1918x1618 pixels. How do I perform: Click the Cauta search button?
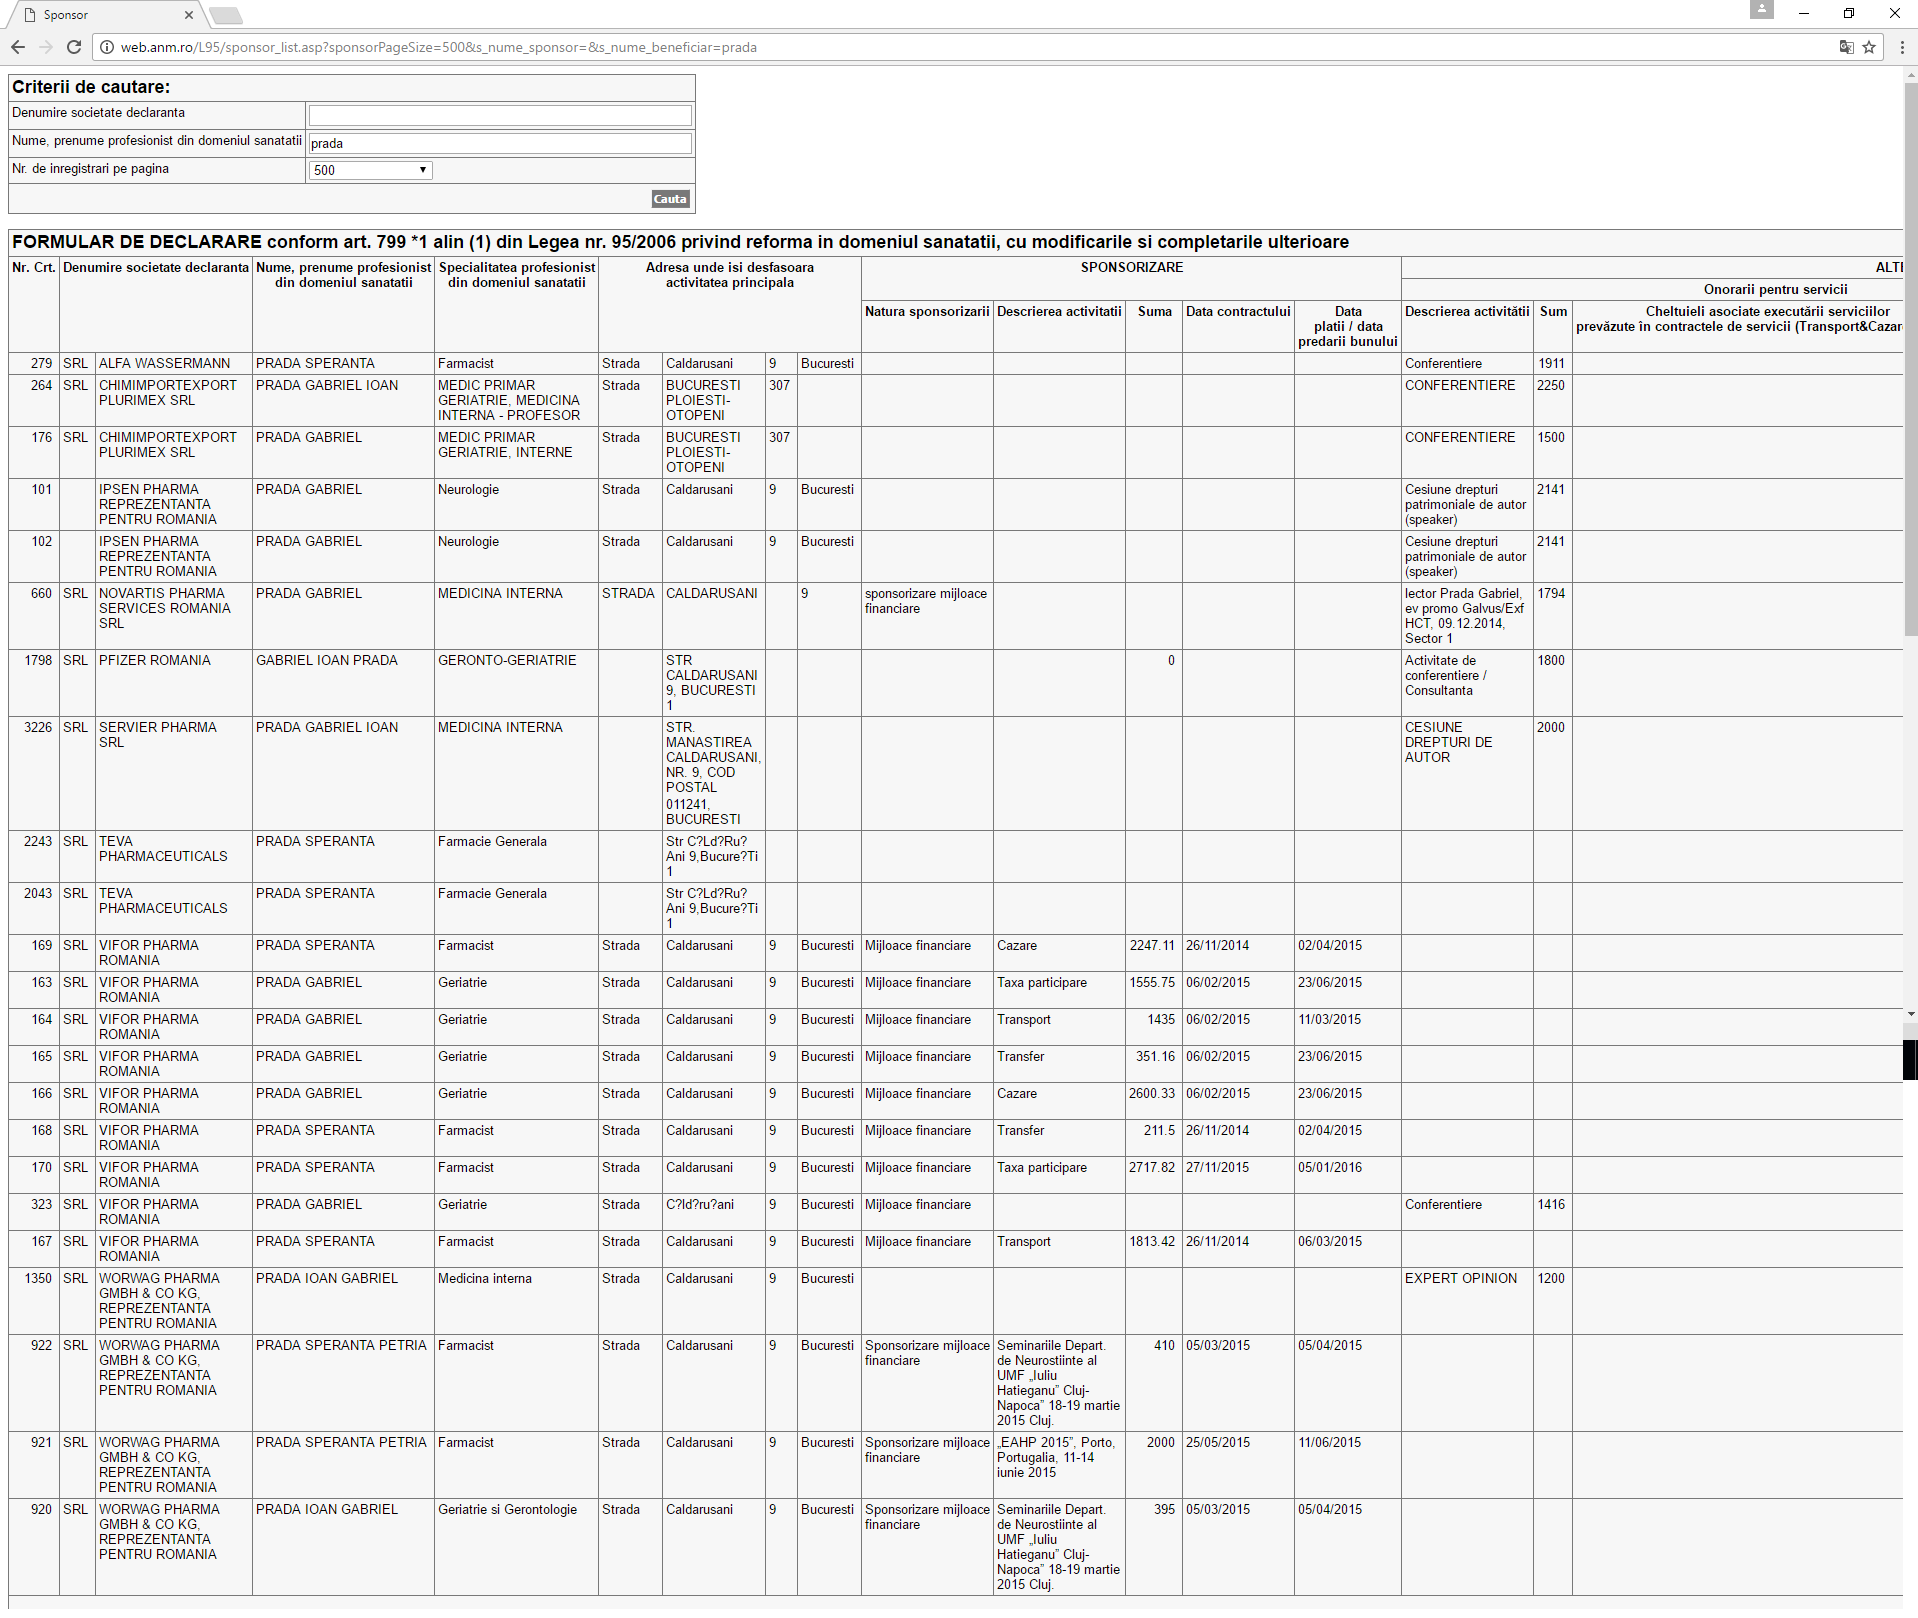[670, 199]
